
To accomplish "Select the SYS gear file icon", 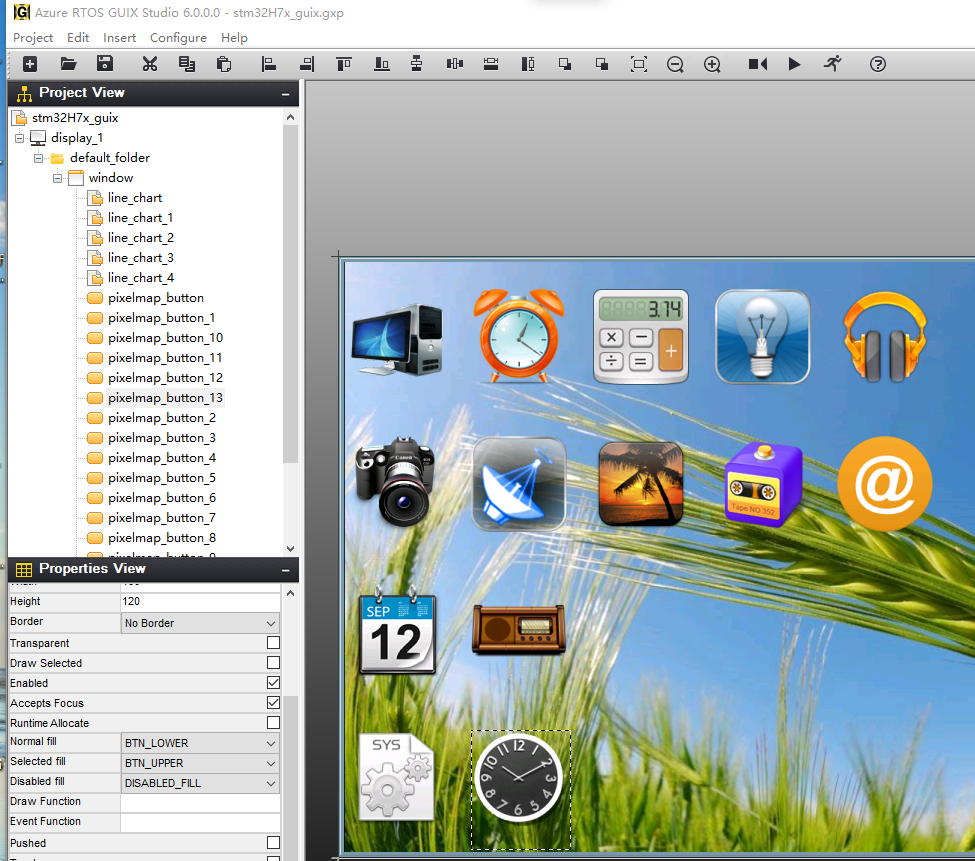I will click(x=397, y=776).
